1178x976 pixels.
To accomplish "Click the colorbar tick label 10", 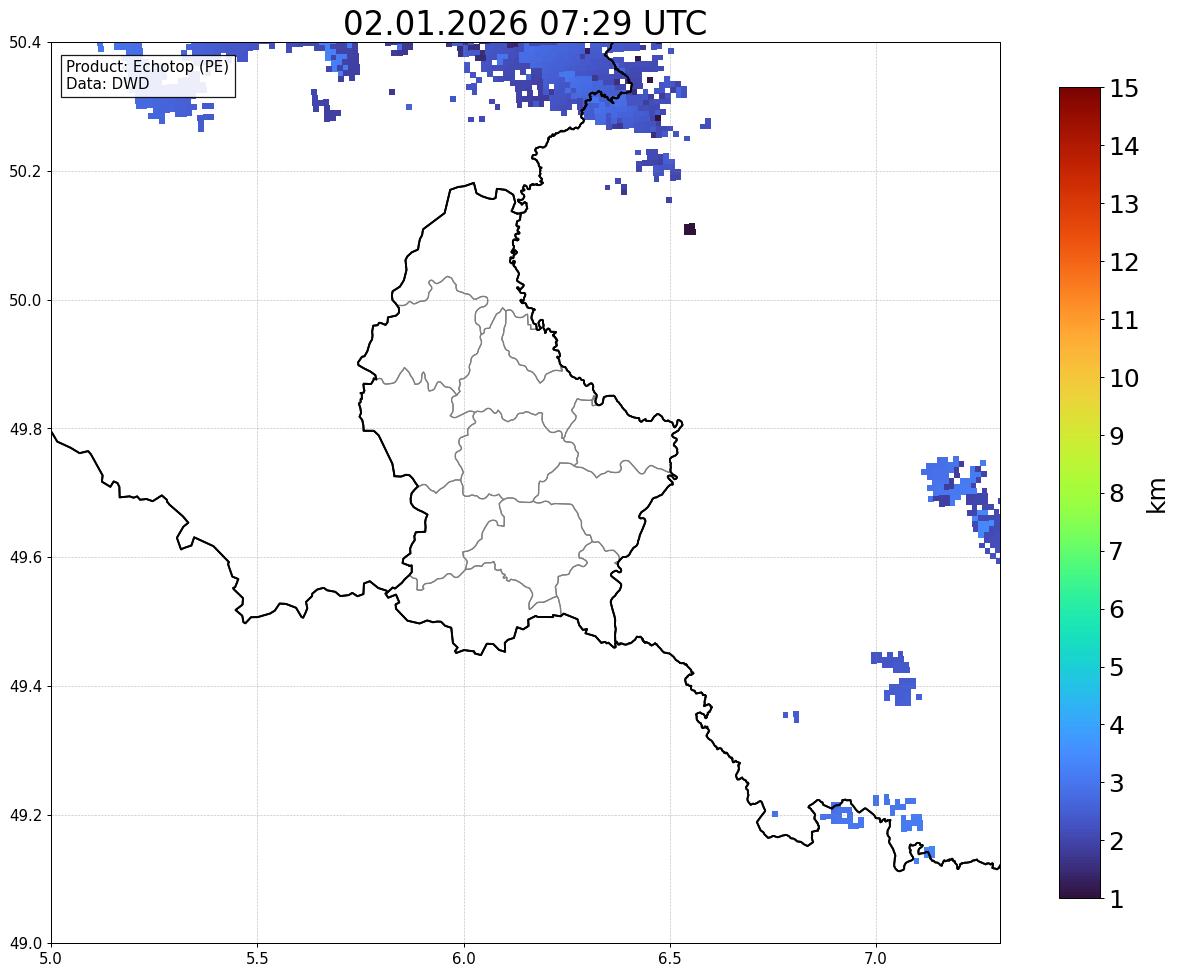I will [x=1124, y=377].
